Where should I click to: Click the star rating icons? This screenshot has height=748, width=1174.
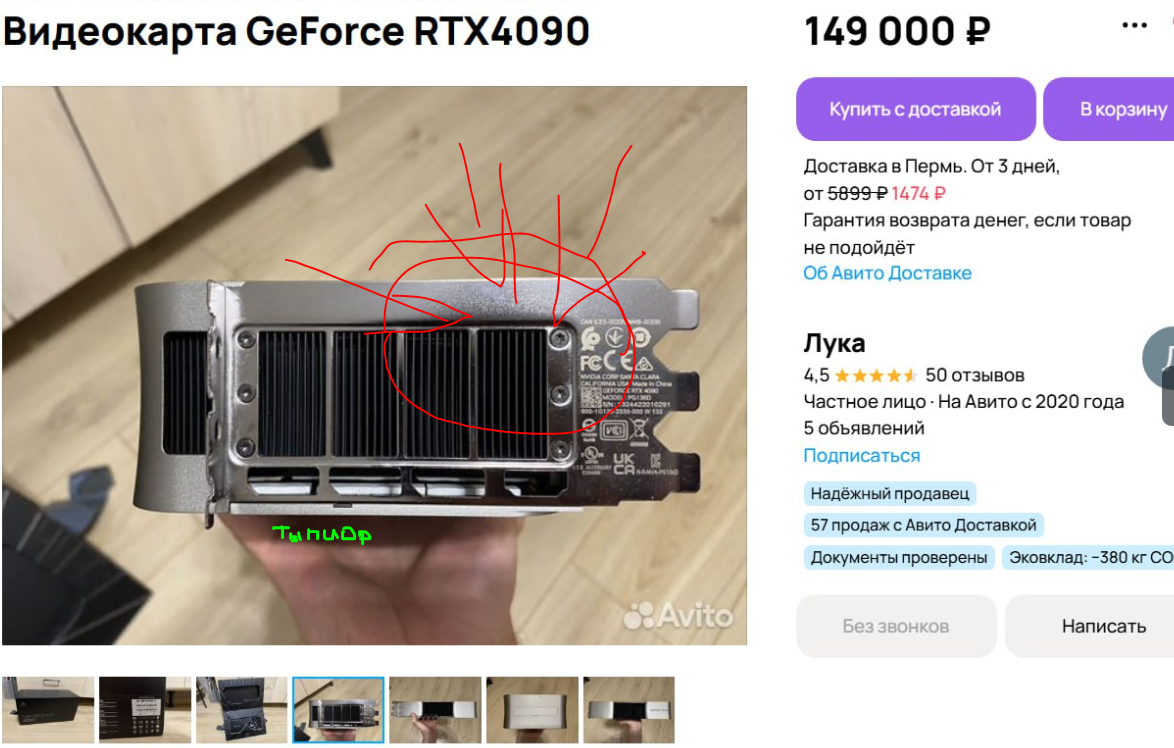tap(876, 375)
